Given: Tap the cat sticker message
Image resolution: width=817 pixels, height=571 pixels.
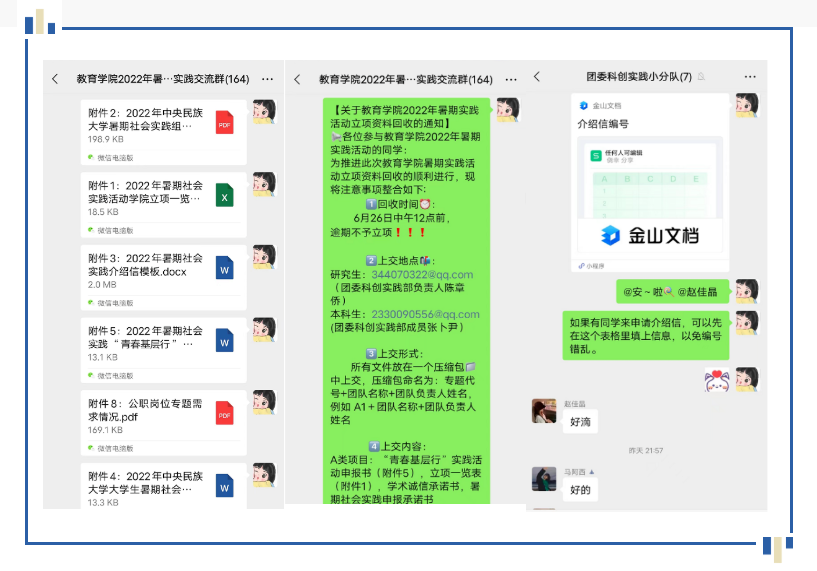Looking at the screenshot, I should 714,379.
